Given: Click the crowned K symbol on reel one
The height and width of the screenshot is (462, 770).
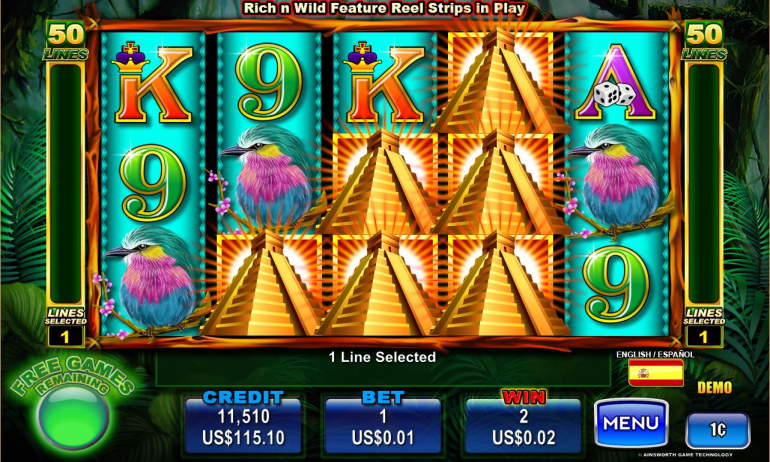Looking at the screenshot, I should click(153, 82).
